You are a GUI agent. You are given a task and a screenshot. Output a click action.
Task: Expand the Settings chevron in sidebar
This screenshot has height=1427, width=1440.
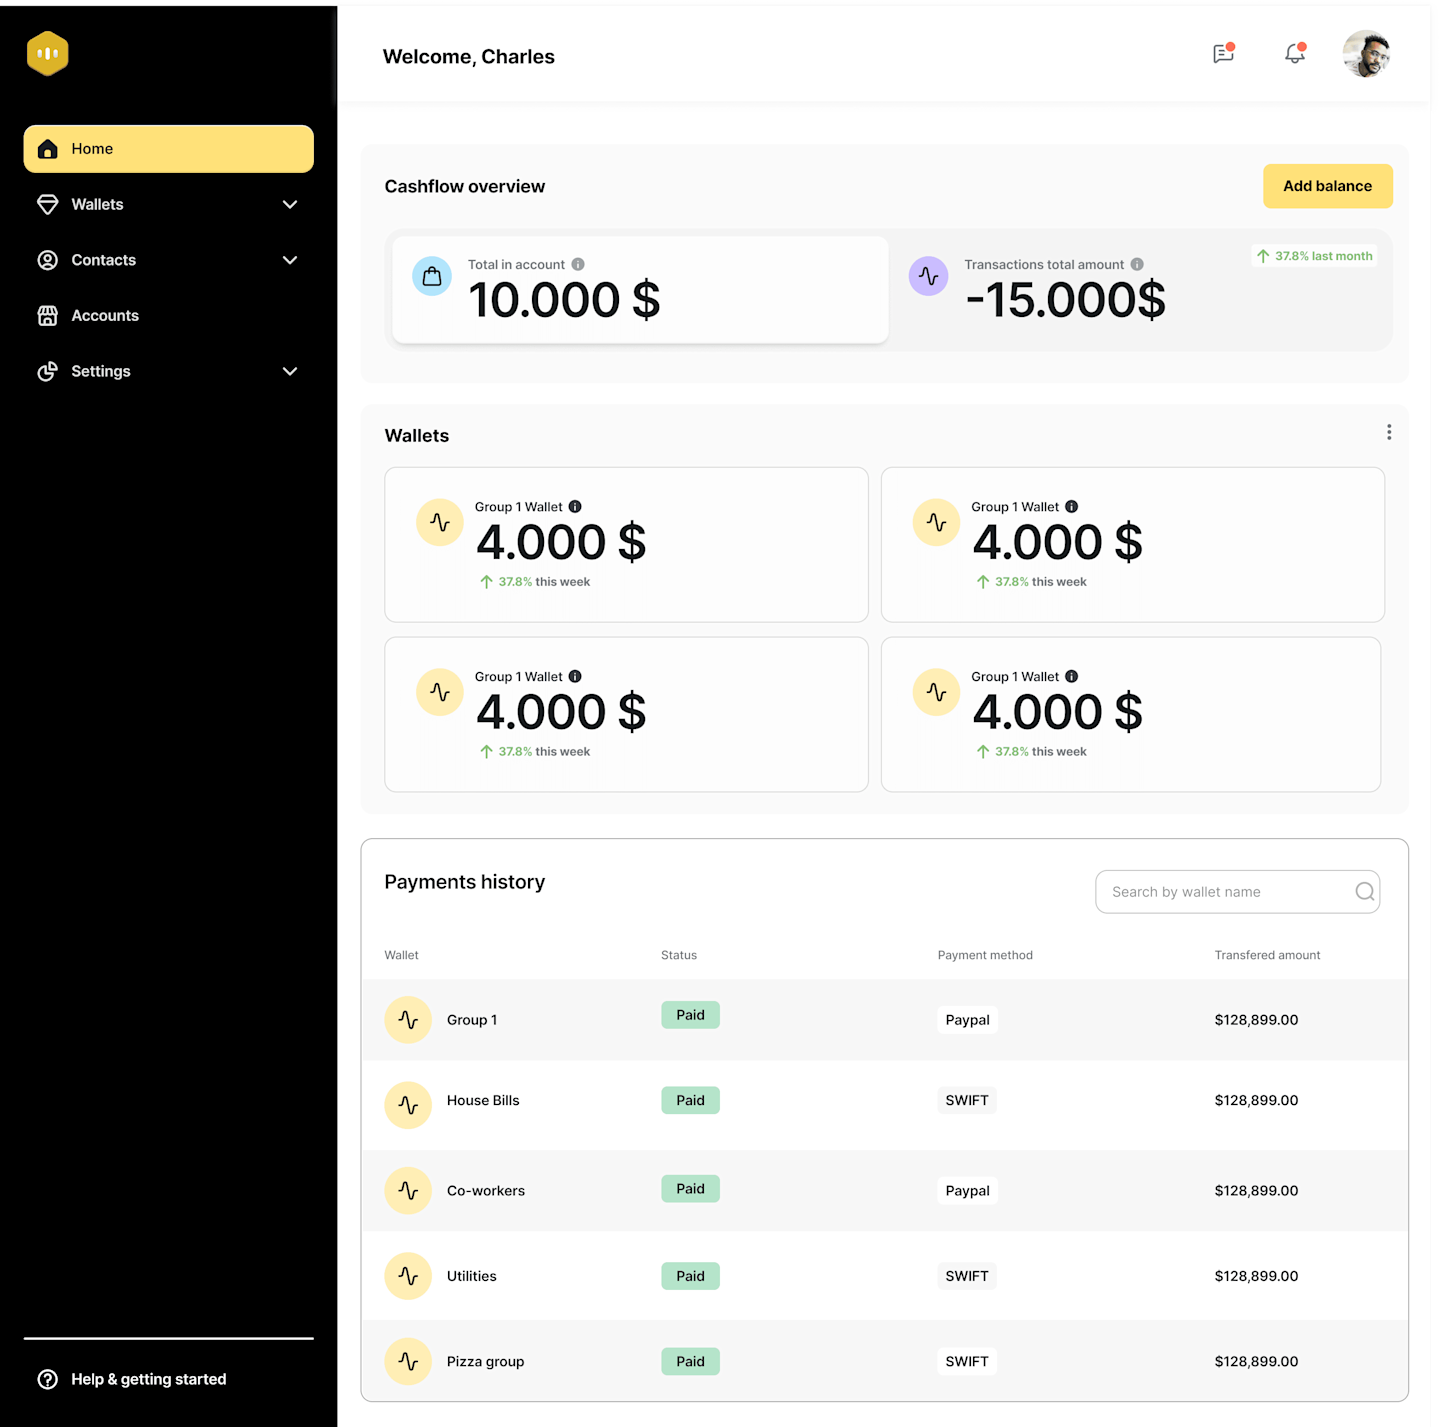click(x=290, y=371)
